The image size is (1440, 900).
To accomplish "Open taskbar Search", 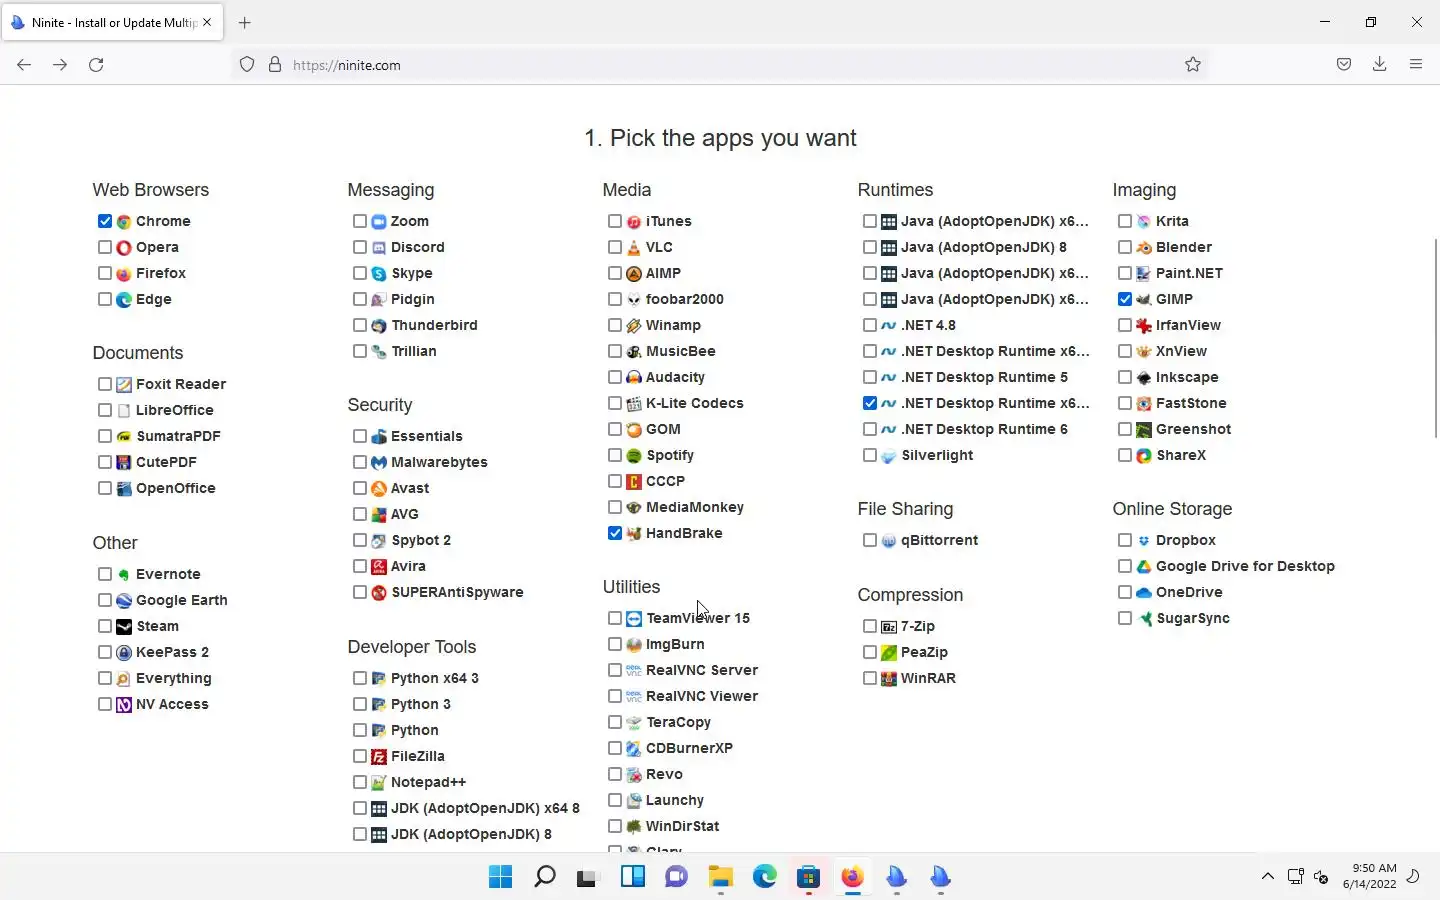I will click(x=545, y=877).
